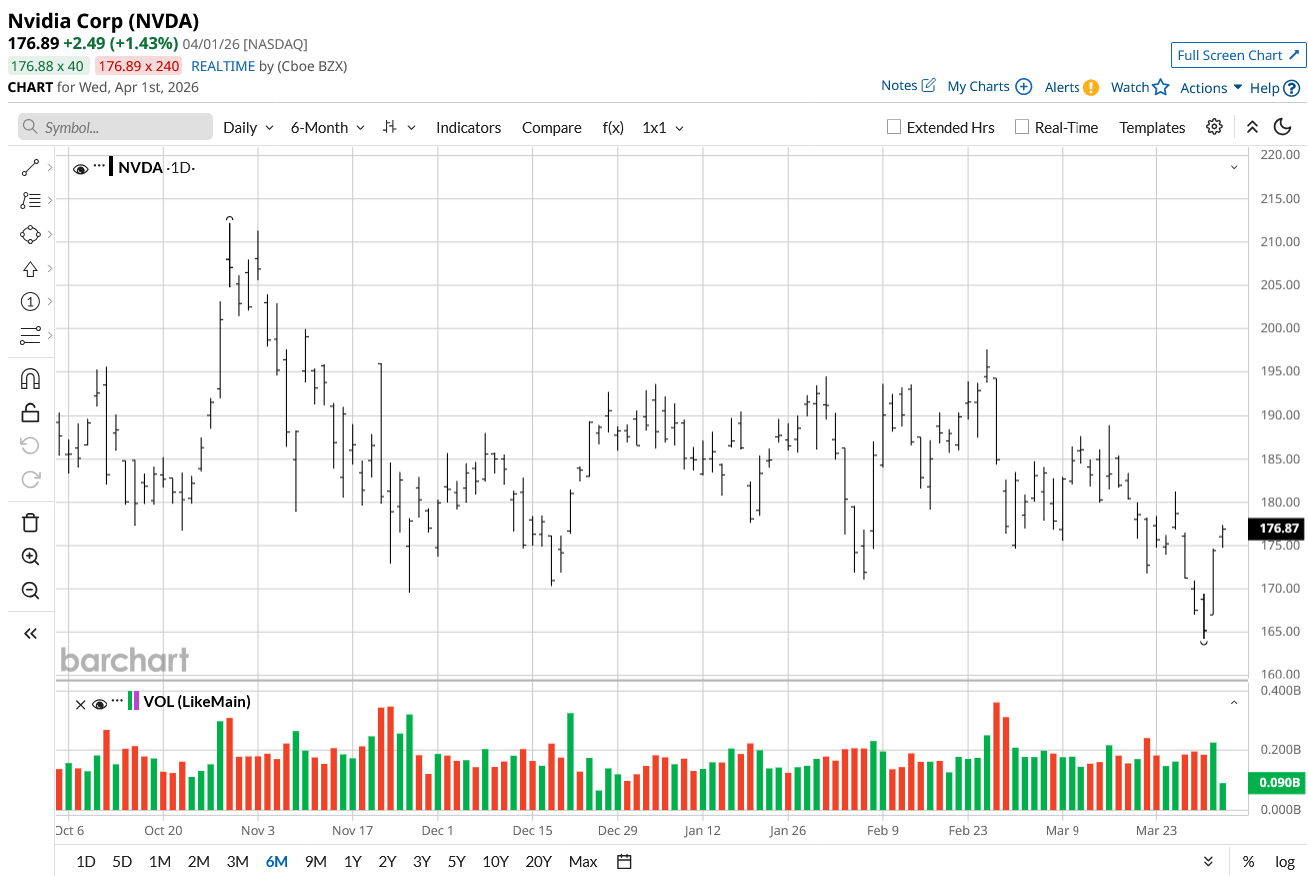Screen dimensions: 1308x876
Task: Click the double chevron down near percent
Action: (x=1209, y=861)
